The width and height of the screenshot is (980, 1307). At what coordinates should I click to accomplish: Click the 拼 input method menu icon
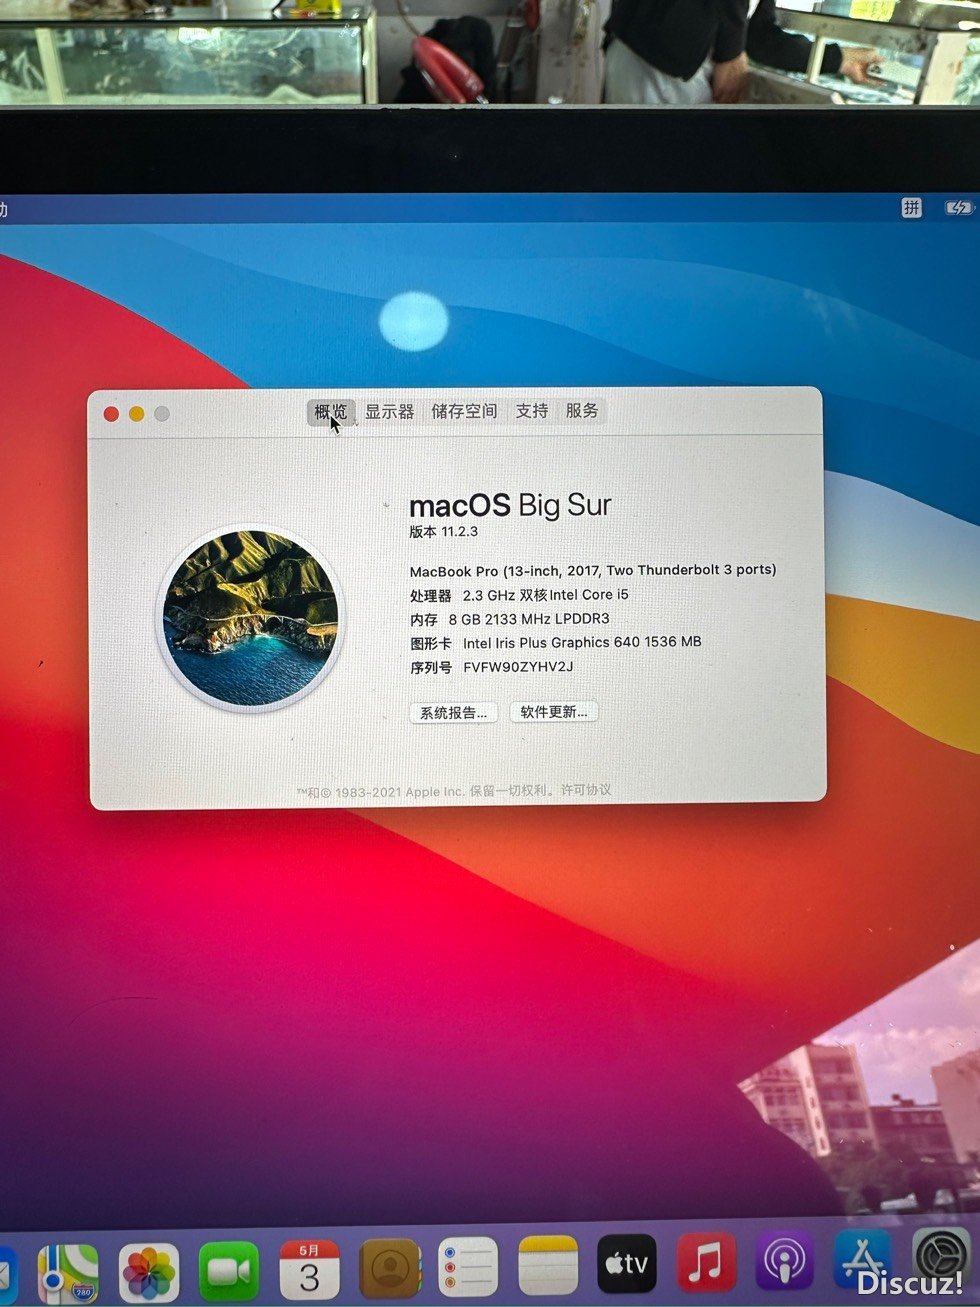coord(911,208)
